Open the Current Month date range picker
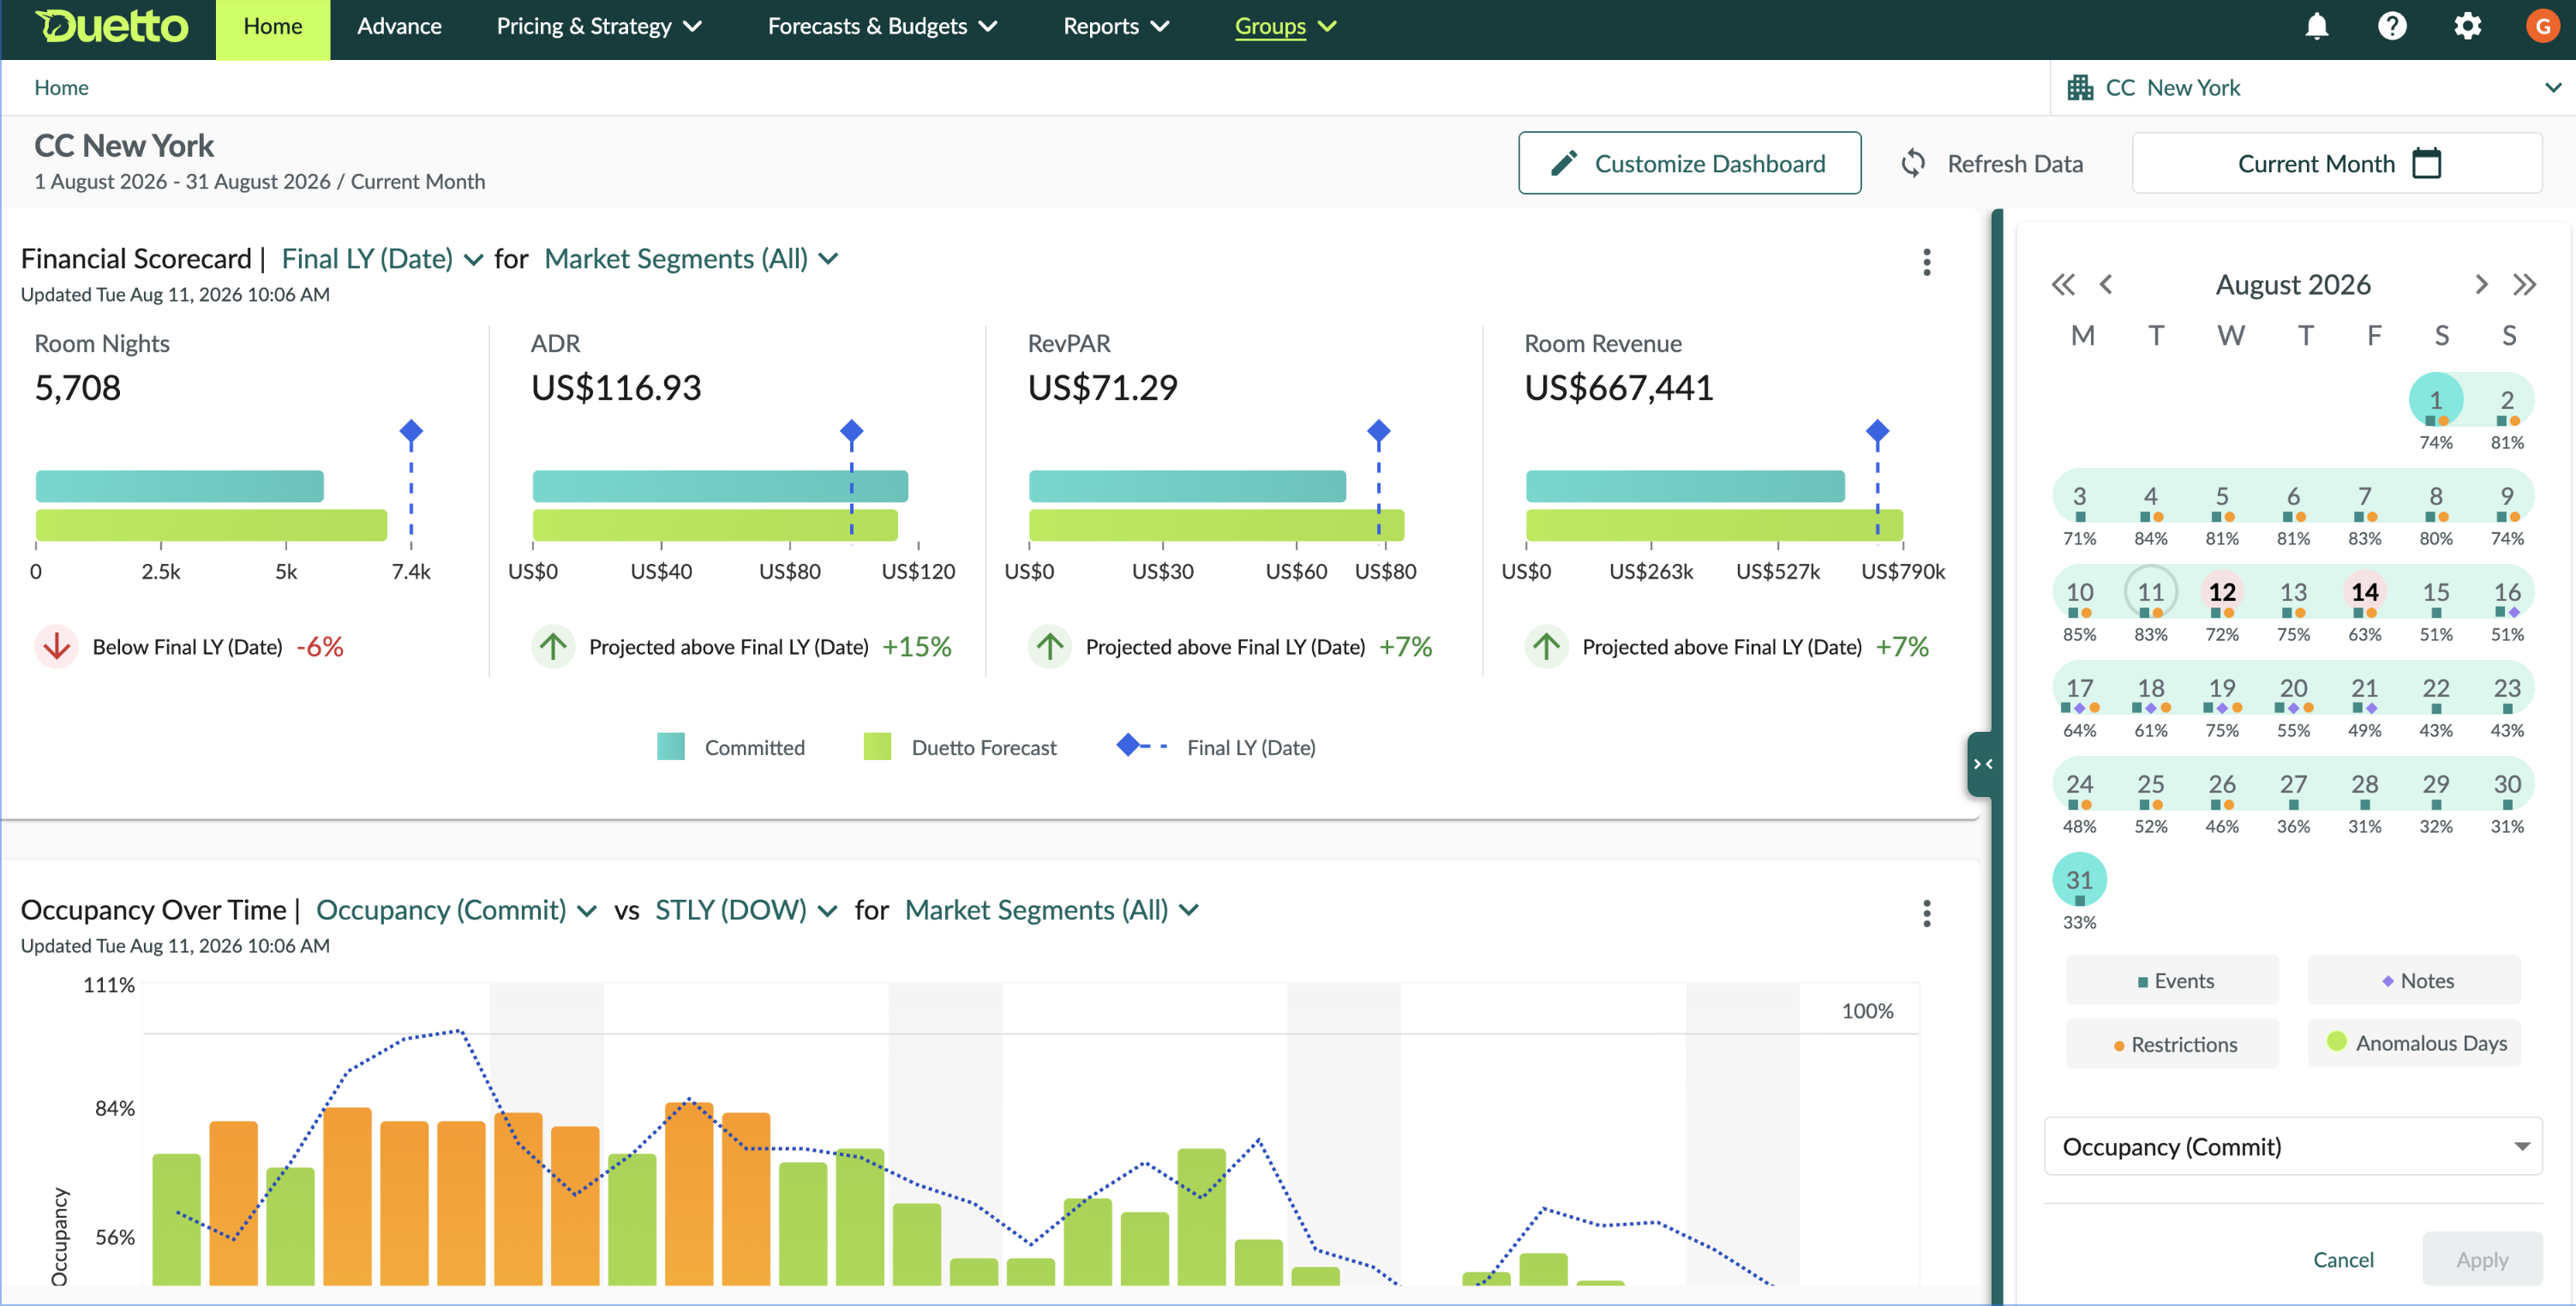Screen dimensions: 2576x1306 pos(2337,163)
